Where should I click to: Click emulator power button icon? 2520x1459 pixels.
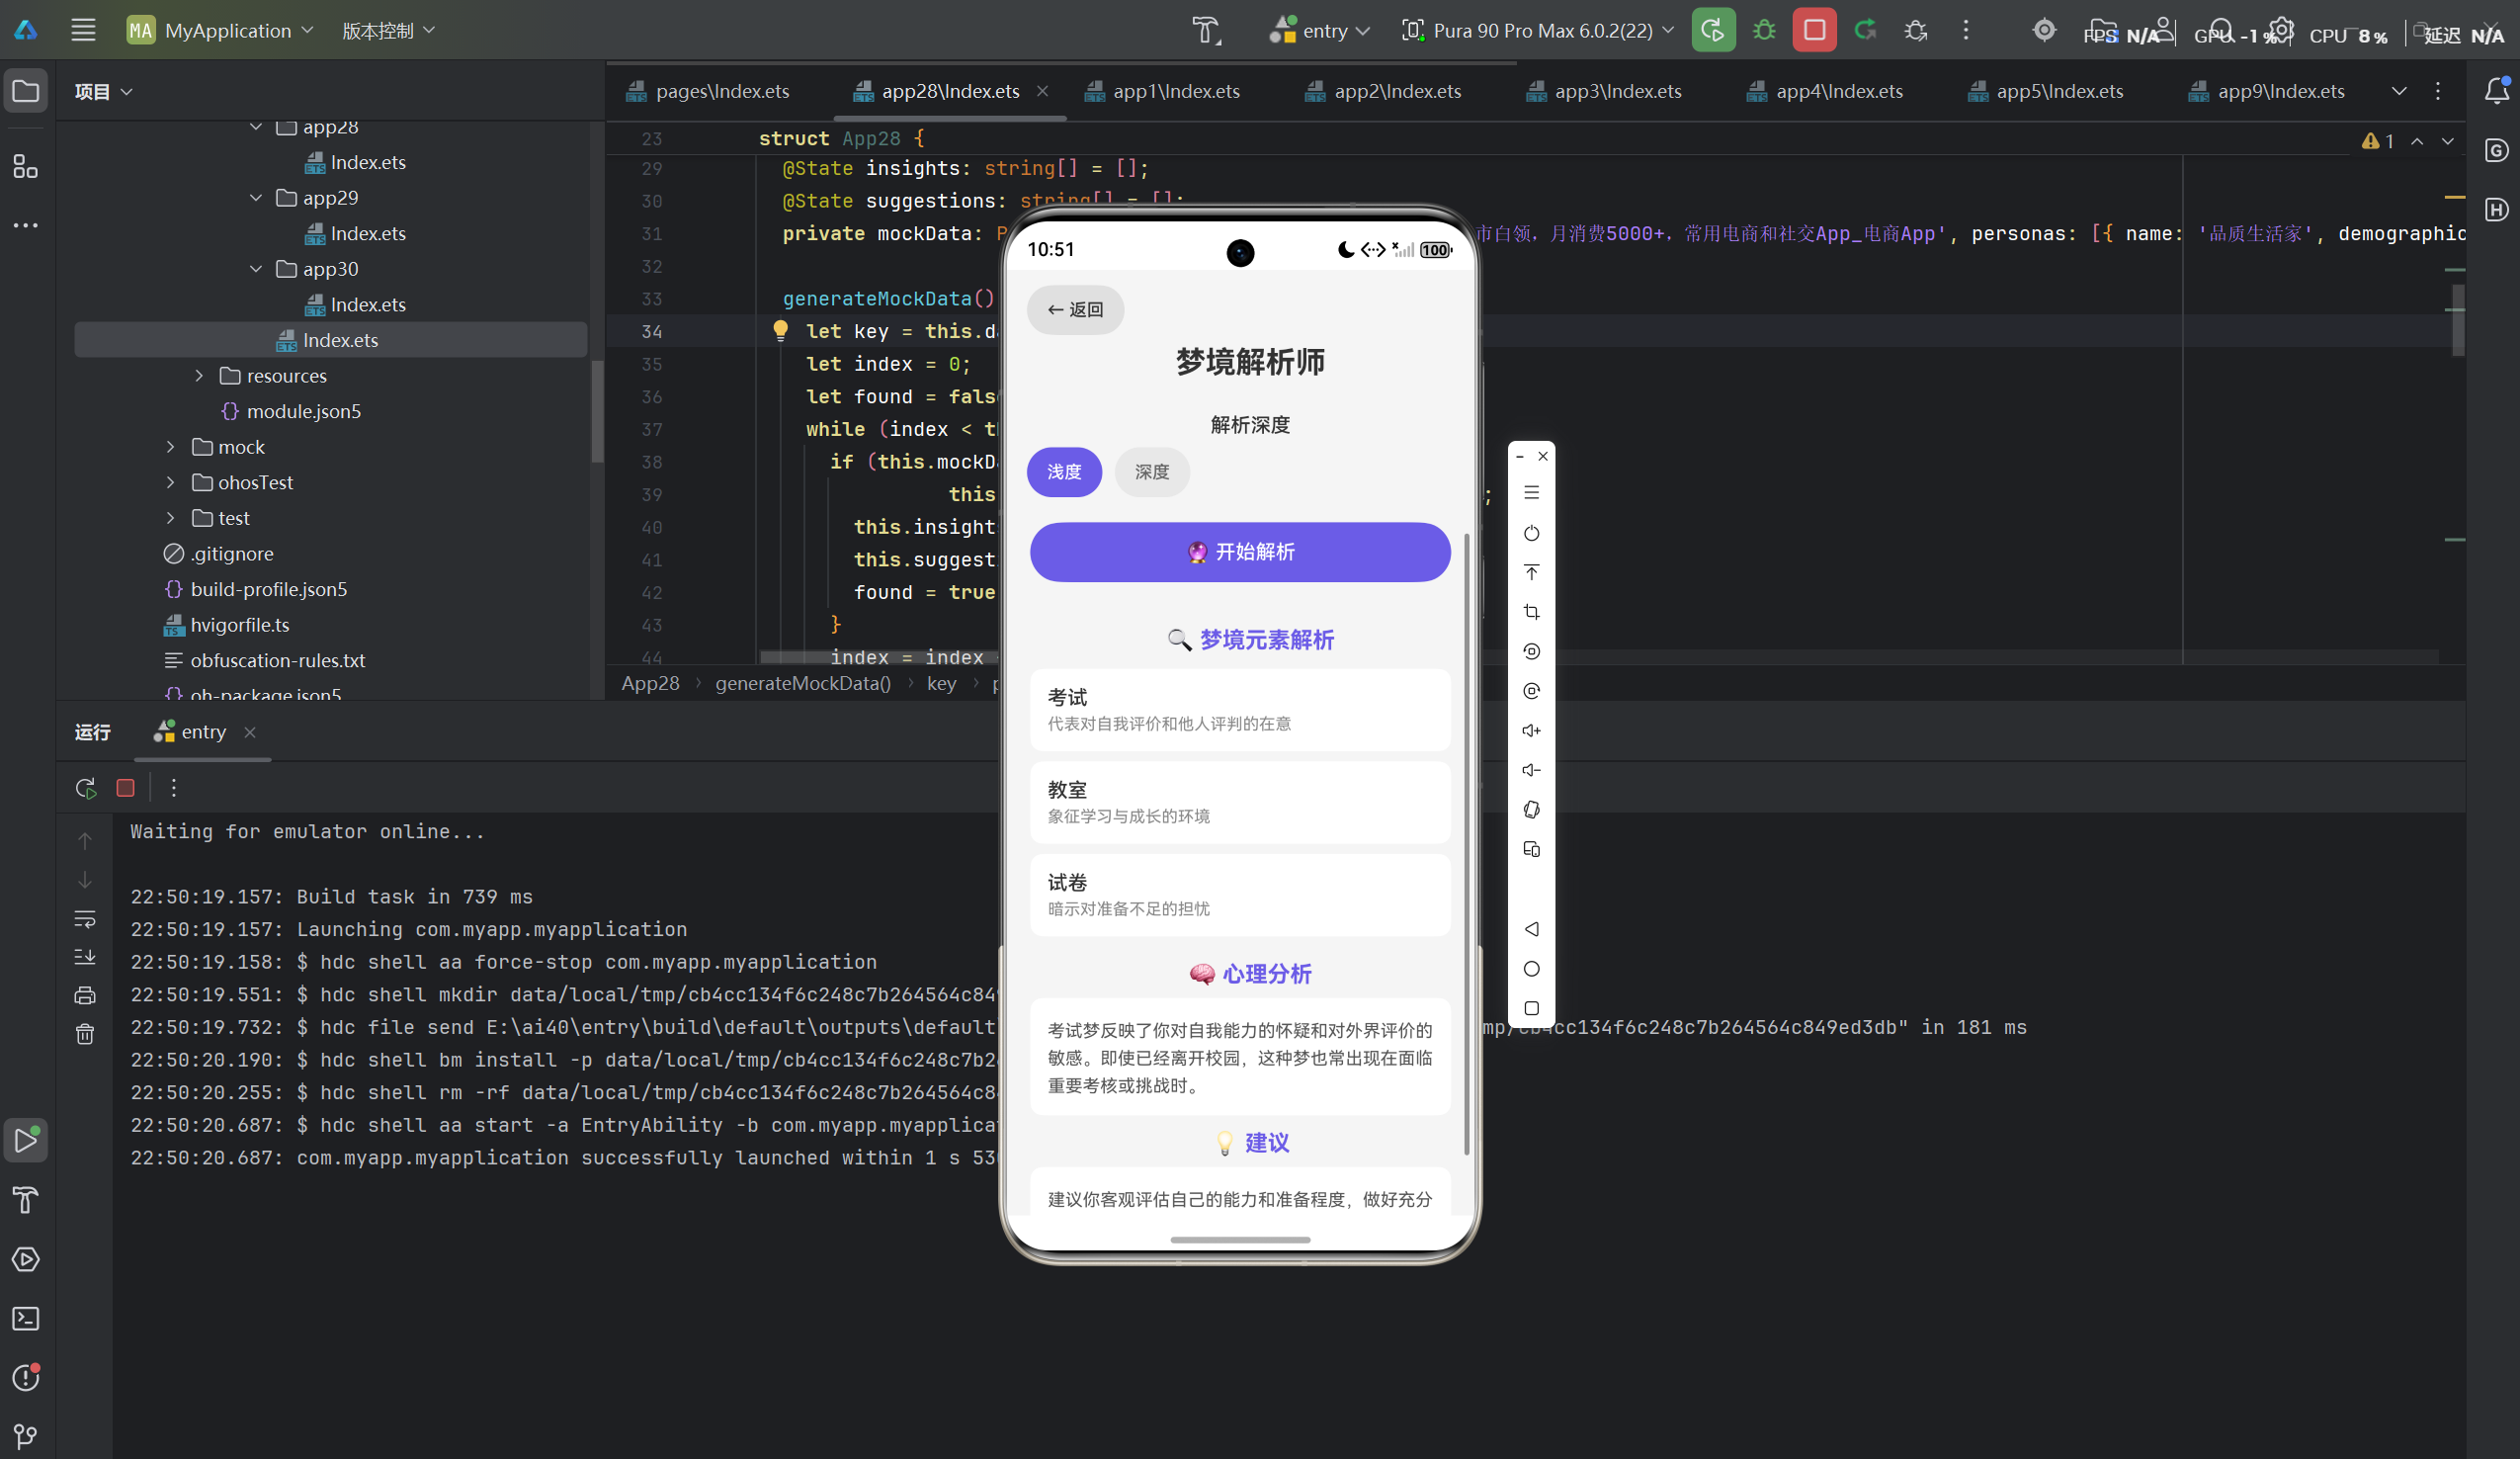(x=1531, y=533)
